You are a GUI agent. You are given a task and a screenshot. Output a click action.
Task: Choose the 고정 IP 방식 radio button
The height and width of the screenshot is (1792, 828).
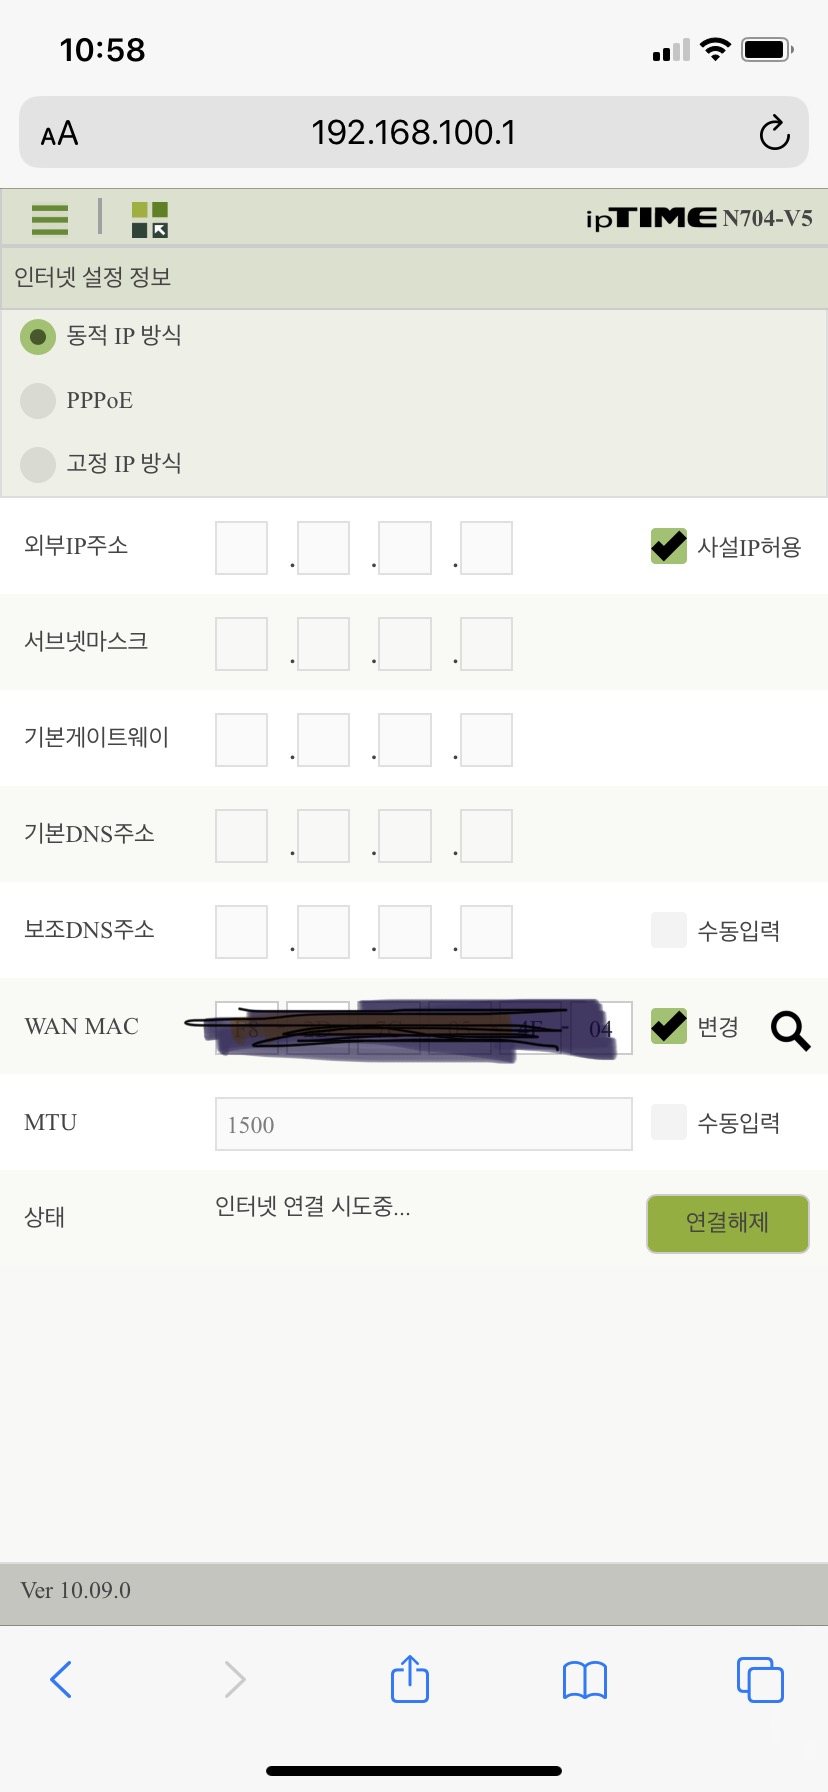(38, 464)
